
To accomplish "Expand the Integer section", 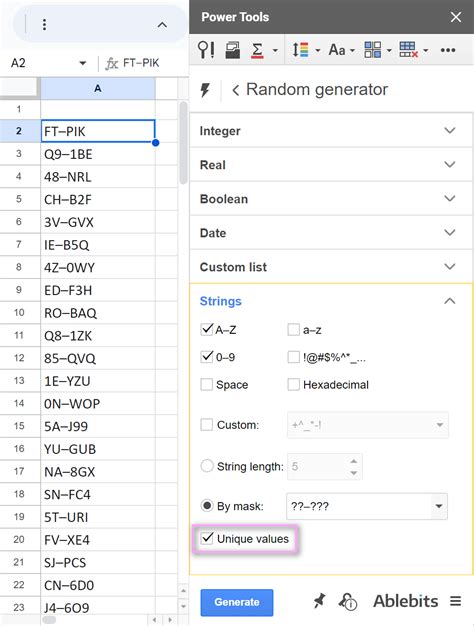I will [x=331, y=131].
